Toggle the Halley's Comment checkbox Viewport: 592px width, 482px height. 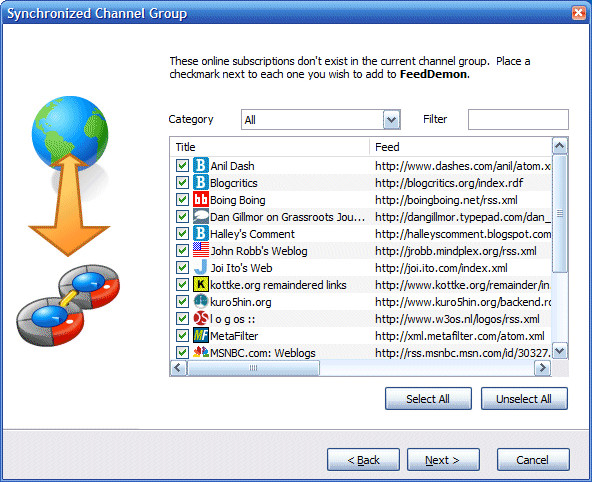pos(182,234)
